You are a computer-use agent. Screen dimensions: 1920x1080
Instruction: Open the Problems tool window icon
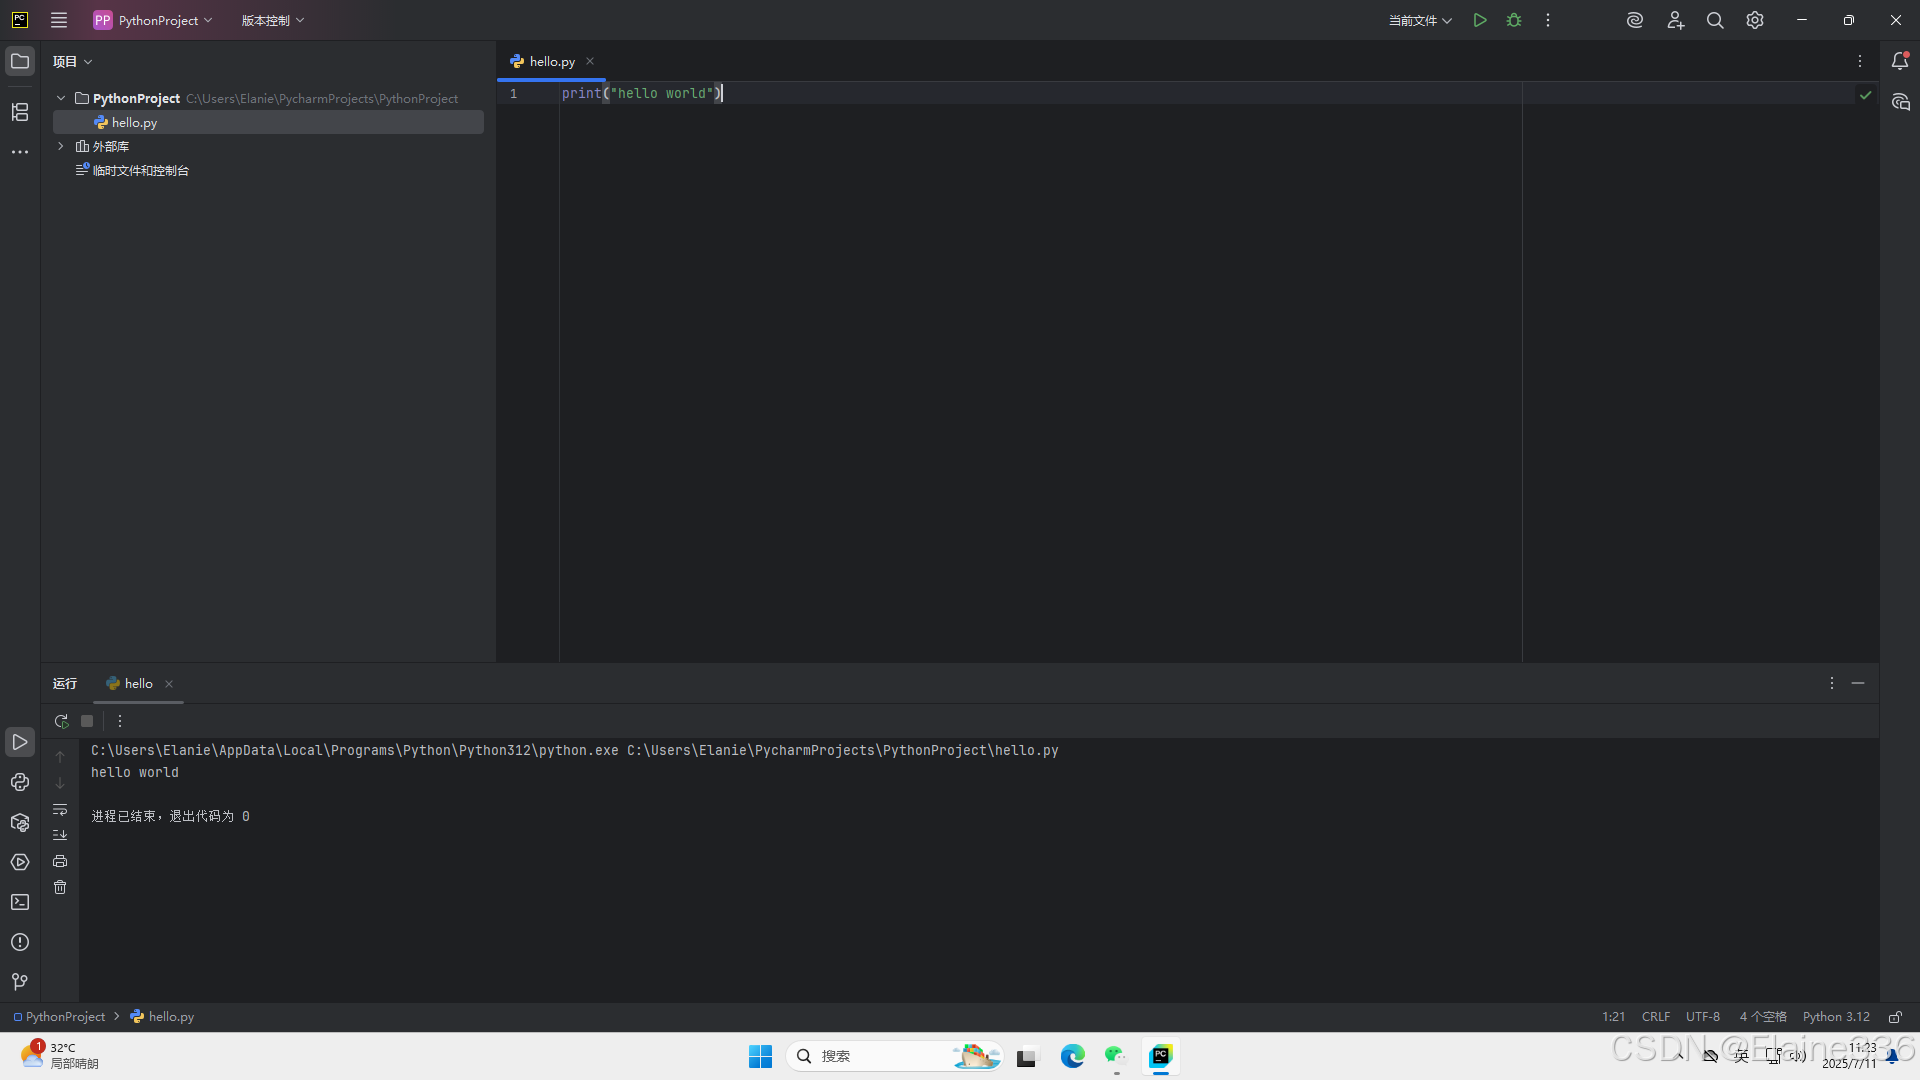[x=20, y=942]
